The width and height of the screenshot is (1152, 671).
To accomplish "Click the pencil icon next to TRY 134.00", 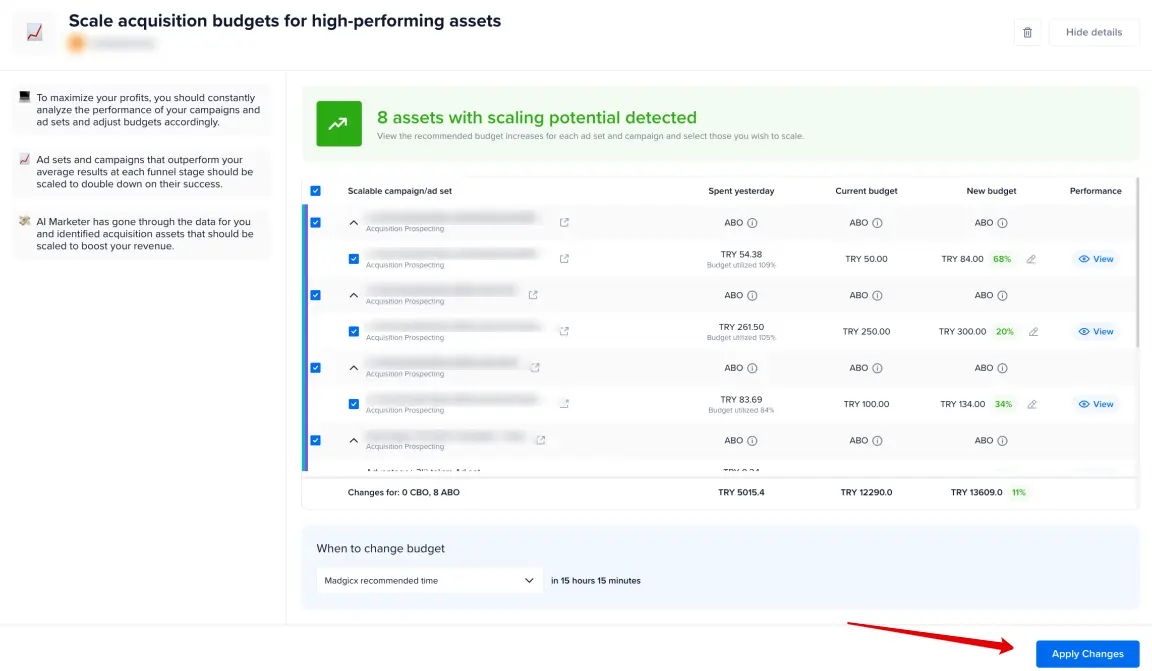I will 1034,403.
